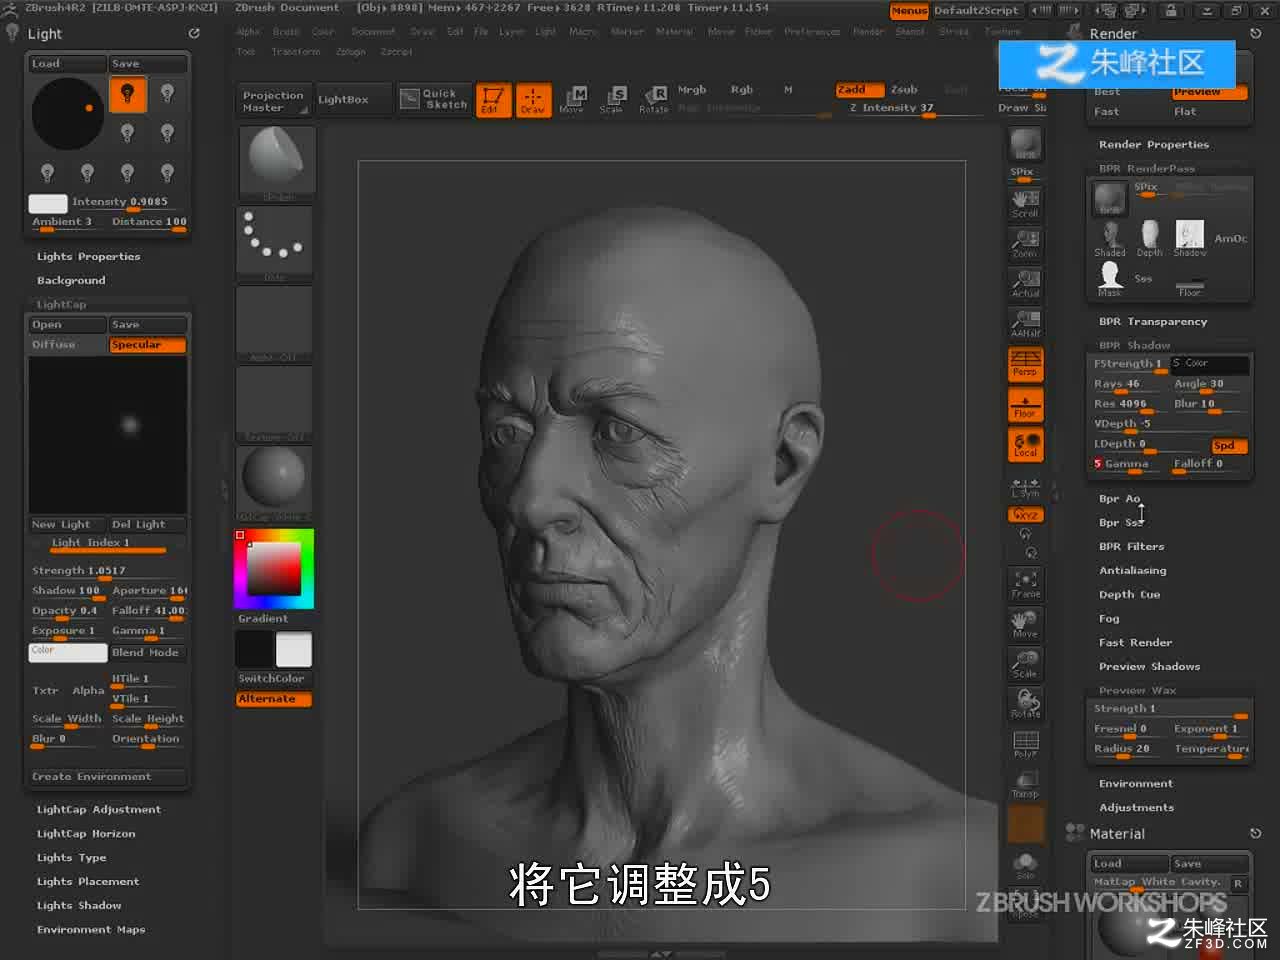The height and width of the screenshot is (960, 1280).
Task: Click the New Light button
Action: coord(66,525)
